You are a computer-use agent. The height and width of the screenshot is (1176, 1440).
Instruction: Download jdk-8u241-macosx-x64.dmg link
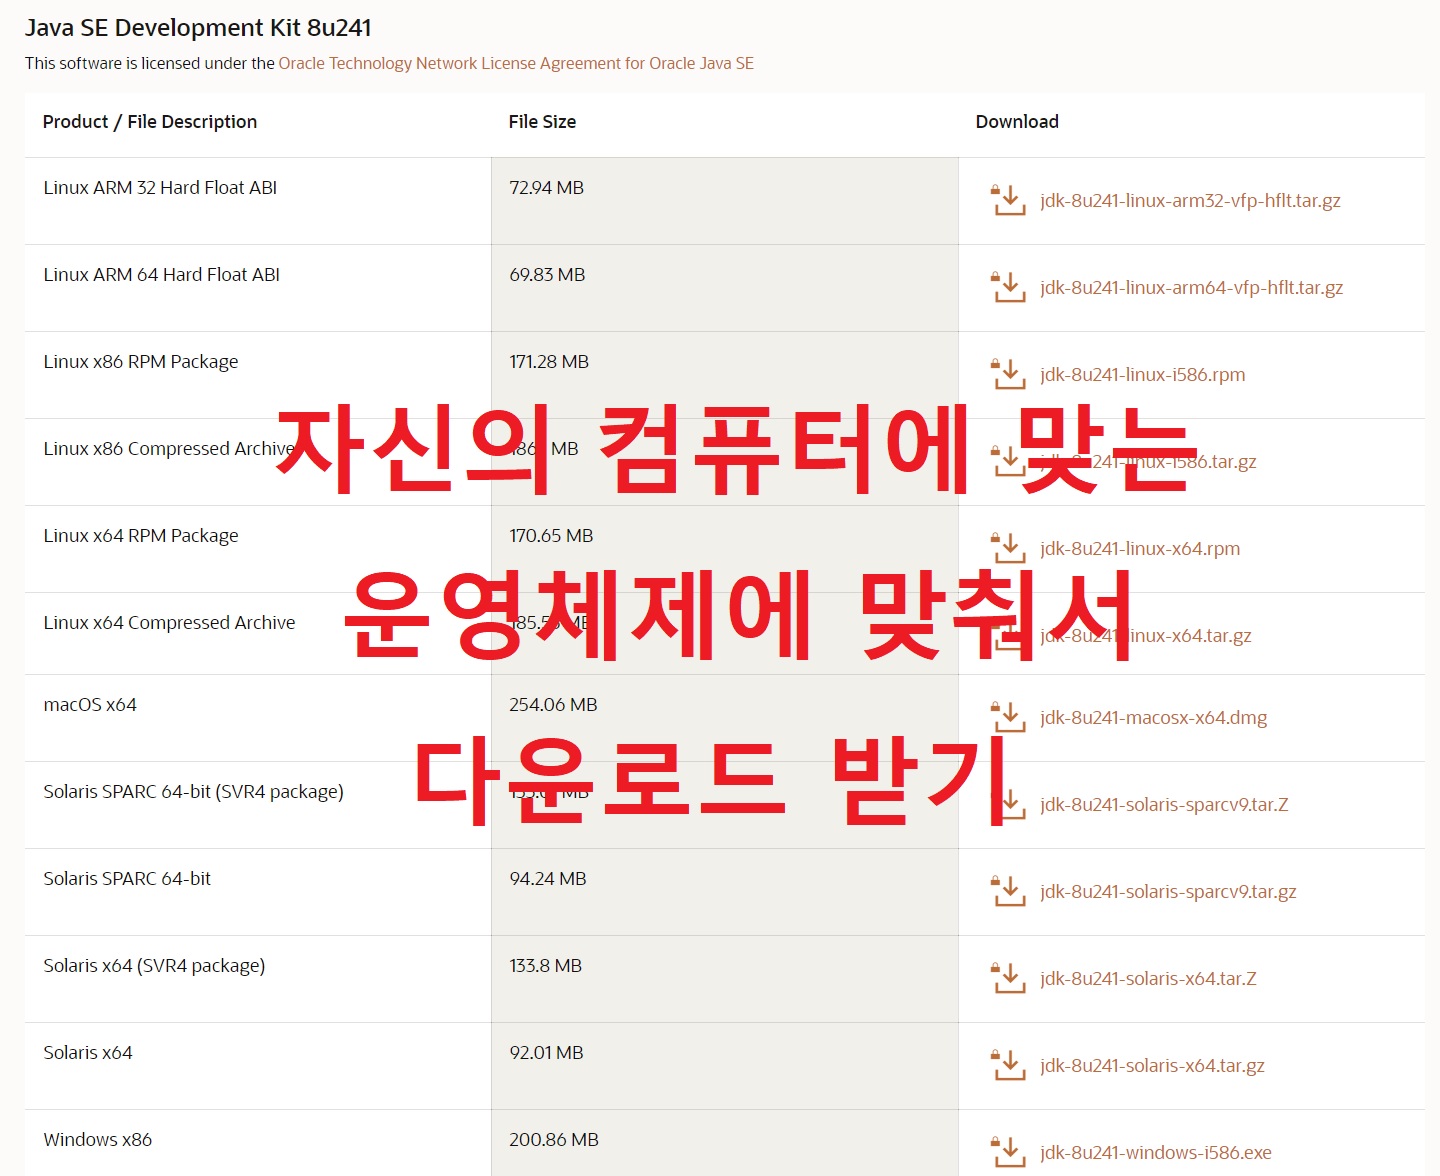[x=1153, y=717]
